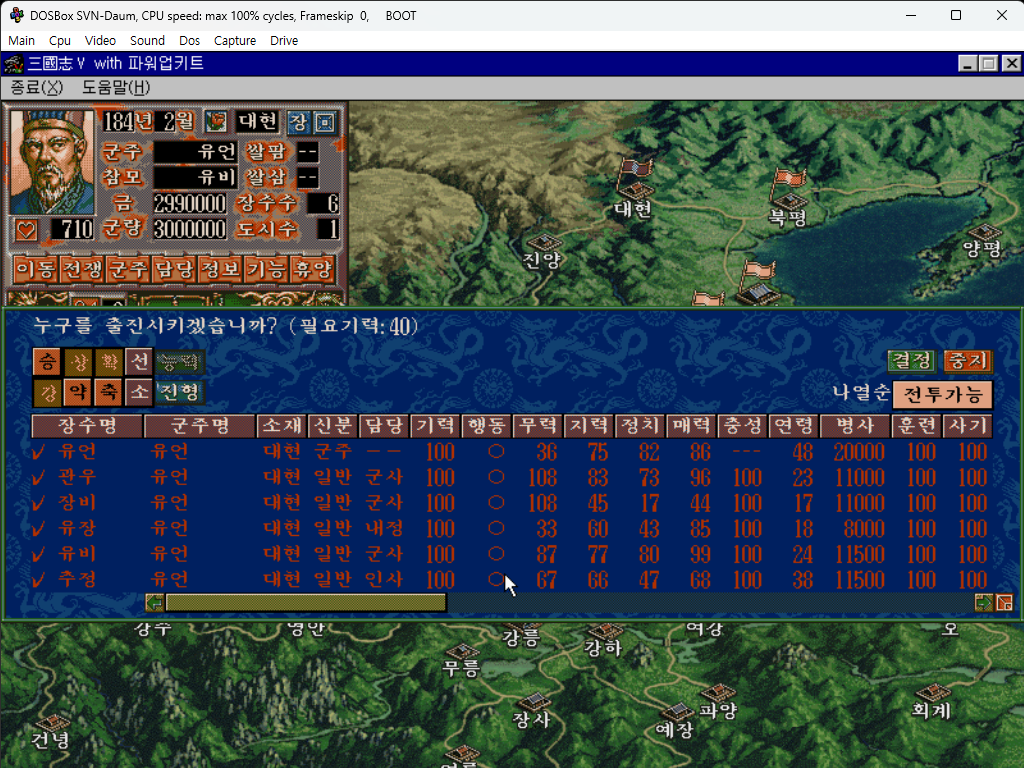Sort list by 무력 column header

[x=537, y=426]
